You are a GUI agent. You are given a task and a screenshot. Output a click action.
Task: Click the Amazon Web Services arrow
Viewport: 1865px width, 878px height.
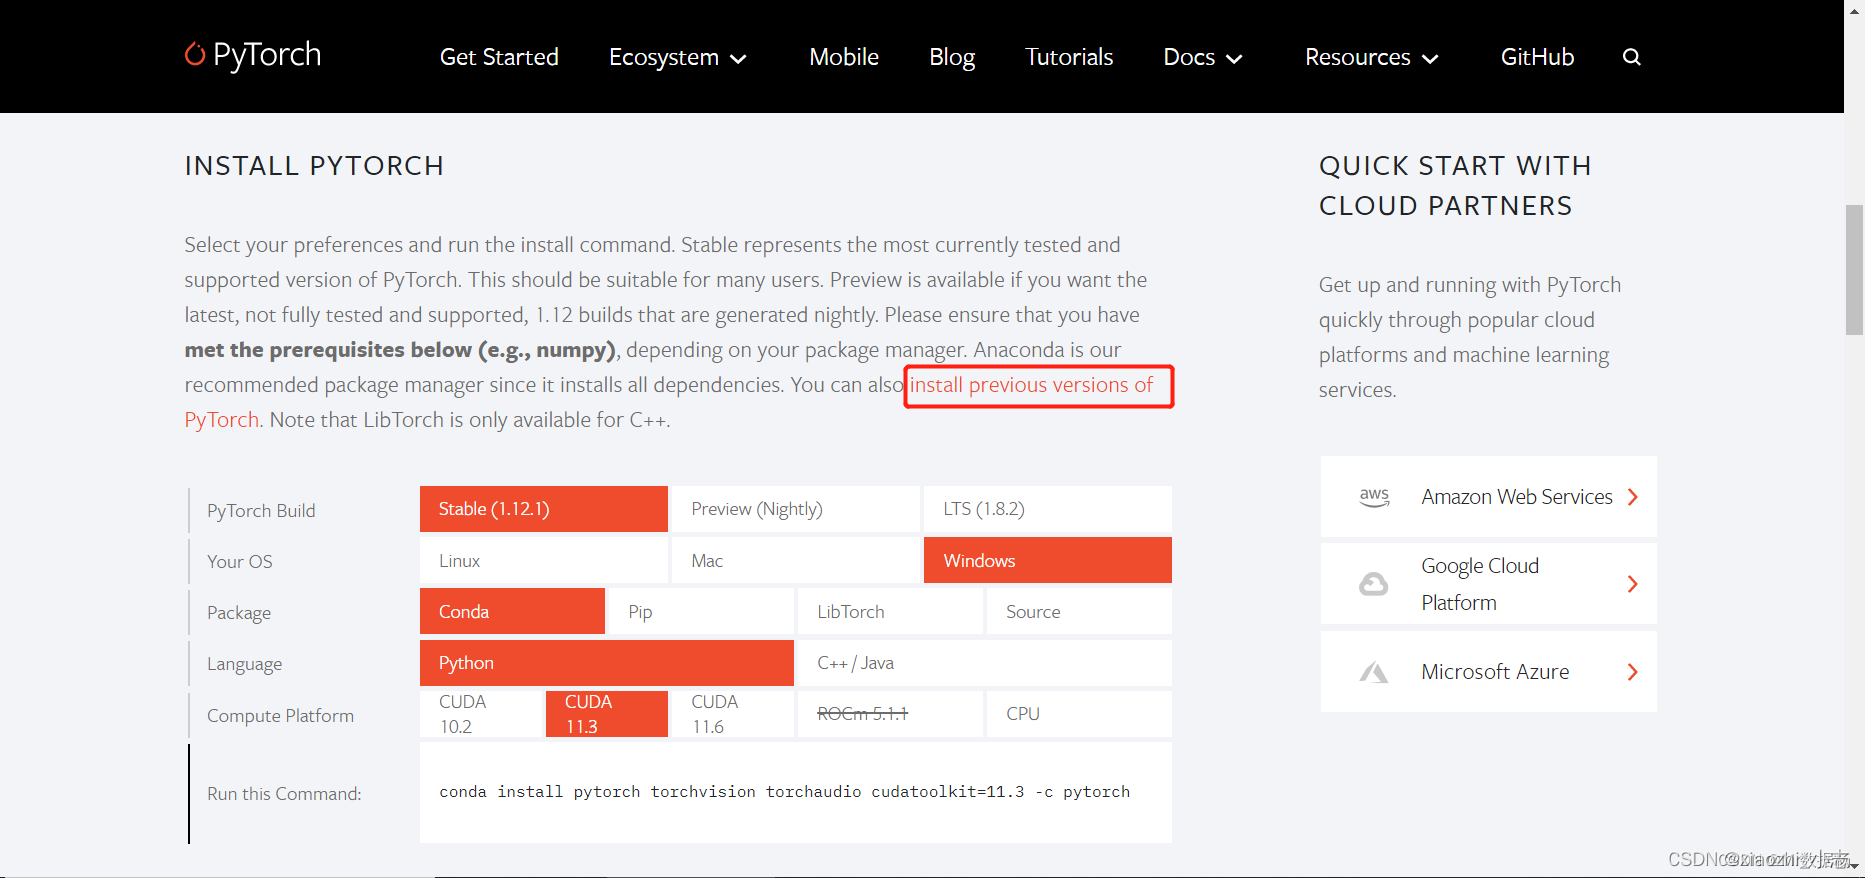coord(1632,497)
